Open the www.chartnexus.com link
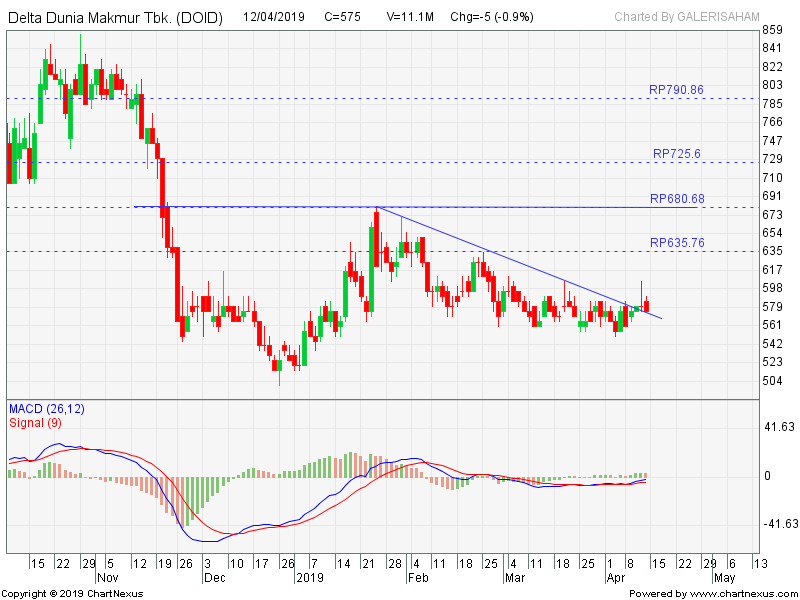Viewport: 800px width, 600px height. pyautogui.click(x=742, y=594)
